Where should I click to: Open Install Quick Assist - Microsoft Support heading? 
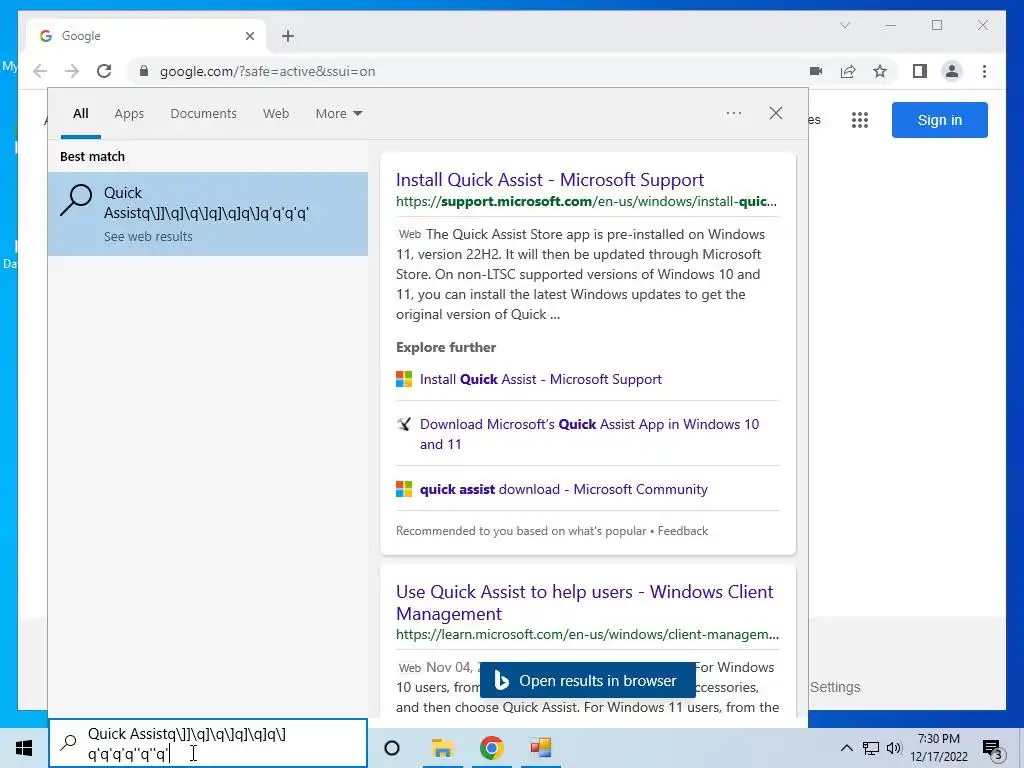pos(550,180)
